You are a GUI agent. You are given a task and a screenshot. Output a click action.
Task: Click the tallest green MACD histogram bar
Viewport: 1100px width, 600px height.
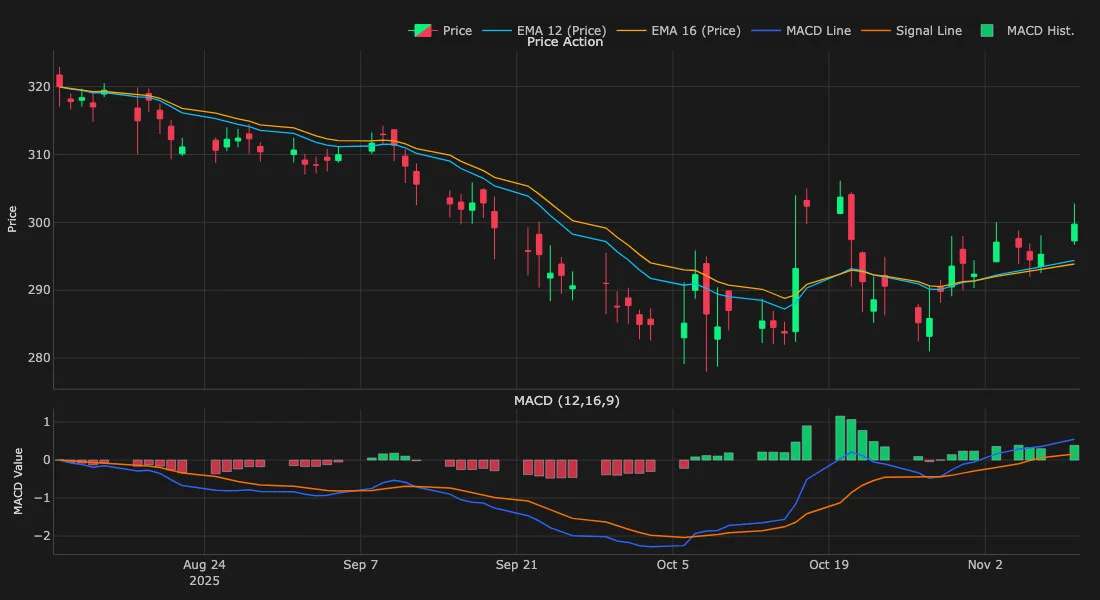coord(840,438)
